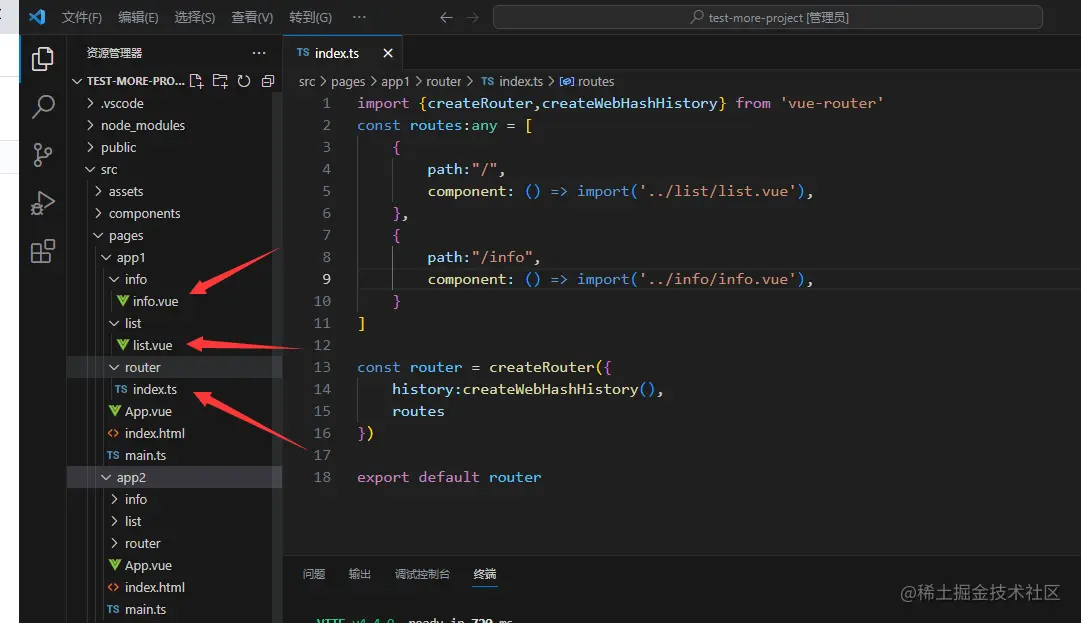Image resolution: width=1081 pixels, height=623 pixels.
Task: Switch to the 终端 panel tab
Action: click(485, 574)
